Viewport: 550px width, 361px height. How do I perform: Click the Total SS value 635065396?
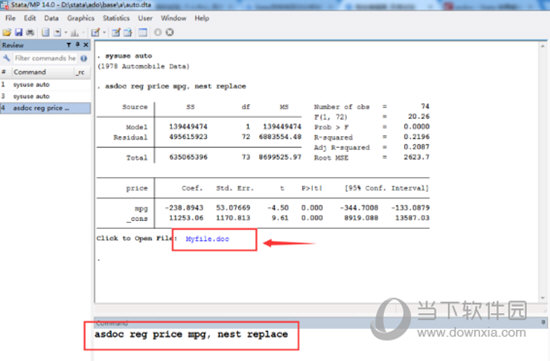188,157
